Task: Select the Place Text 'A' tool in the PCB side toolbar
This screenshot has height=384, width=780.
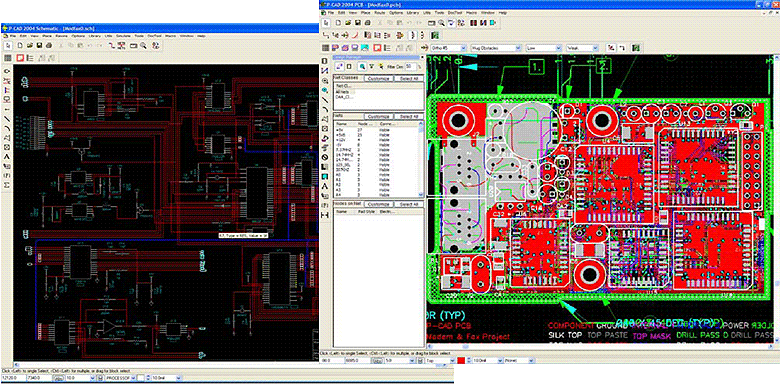Action: tap(325, 186)
